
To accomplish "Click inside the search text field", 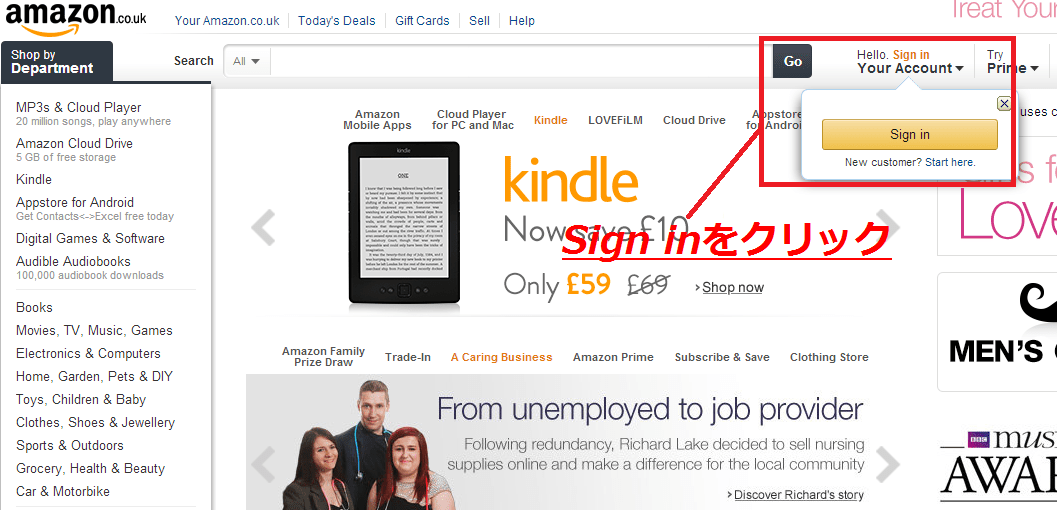I will (520, 61).
